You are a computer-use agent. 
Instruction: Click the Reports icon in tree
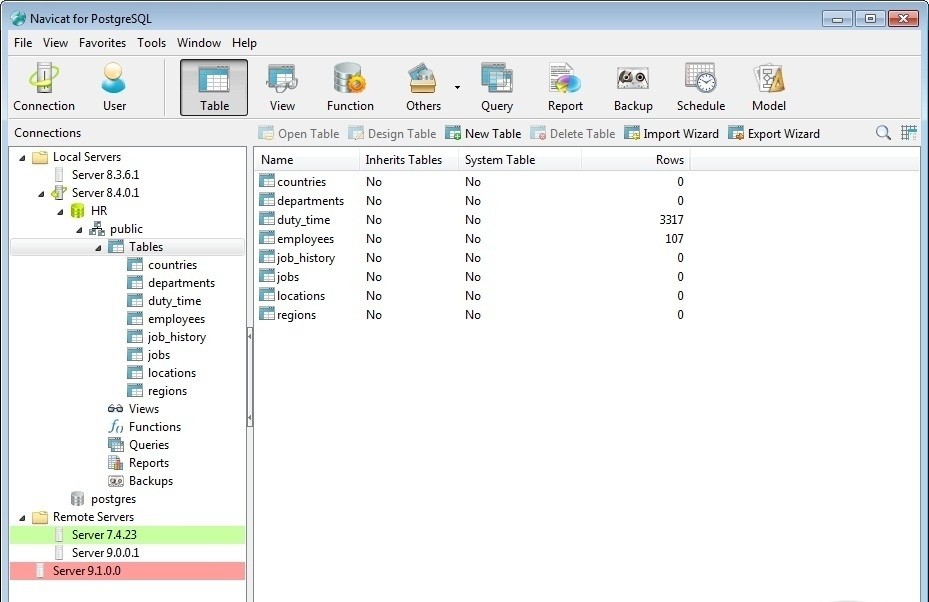[x=116, y=463]
